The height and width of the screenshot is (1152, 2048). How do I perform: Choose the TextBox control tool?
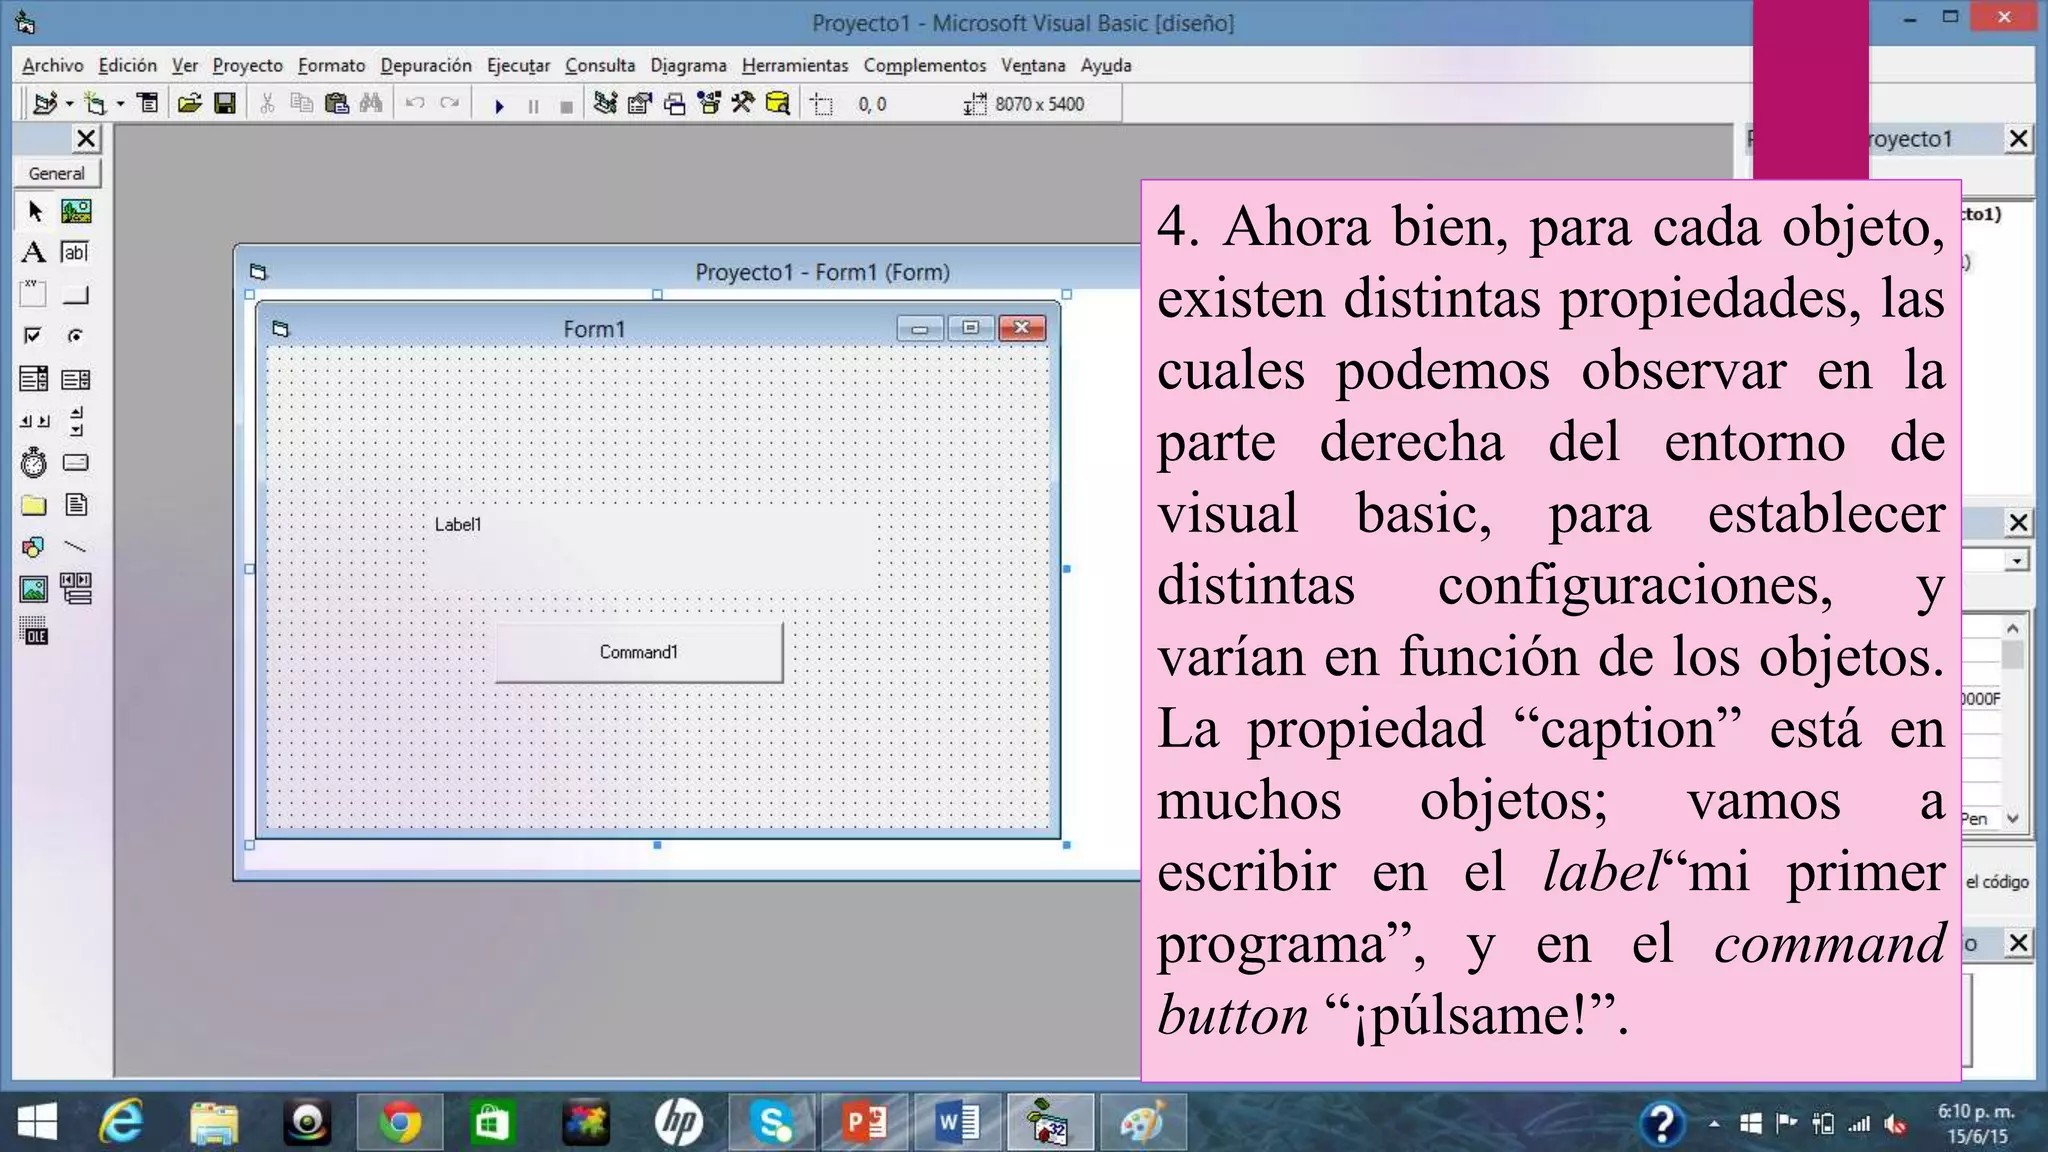click(76, 252)
